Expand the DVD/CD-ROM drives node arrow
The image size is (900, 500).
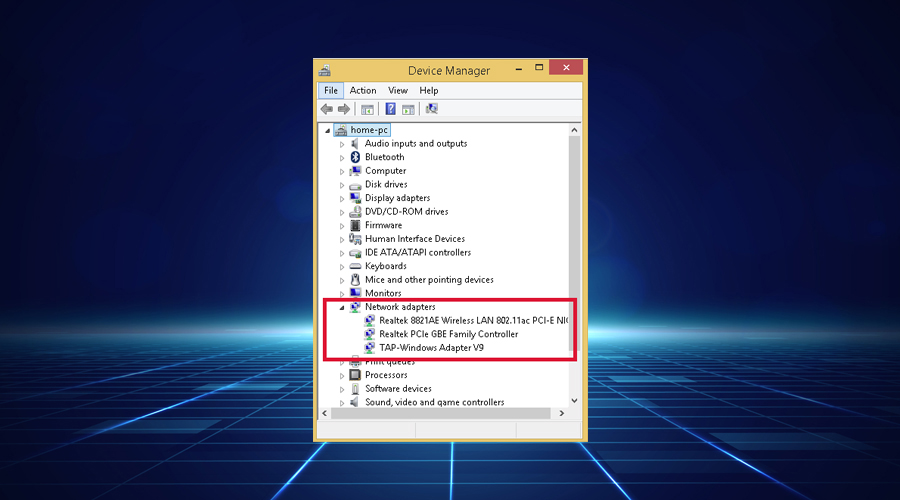click(x=342, y=212)
